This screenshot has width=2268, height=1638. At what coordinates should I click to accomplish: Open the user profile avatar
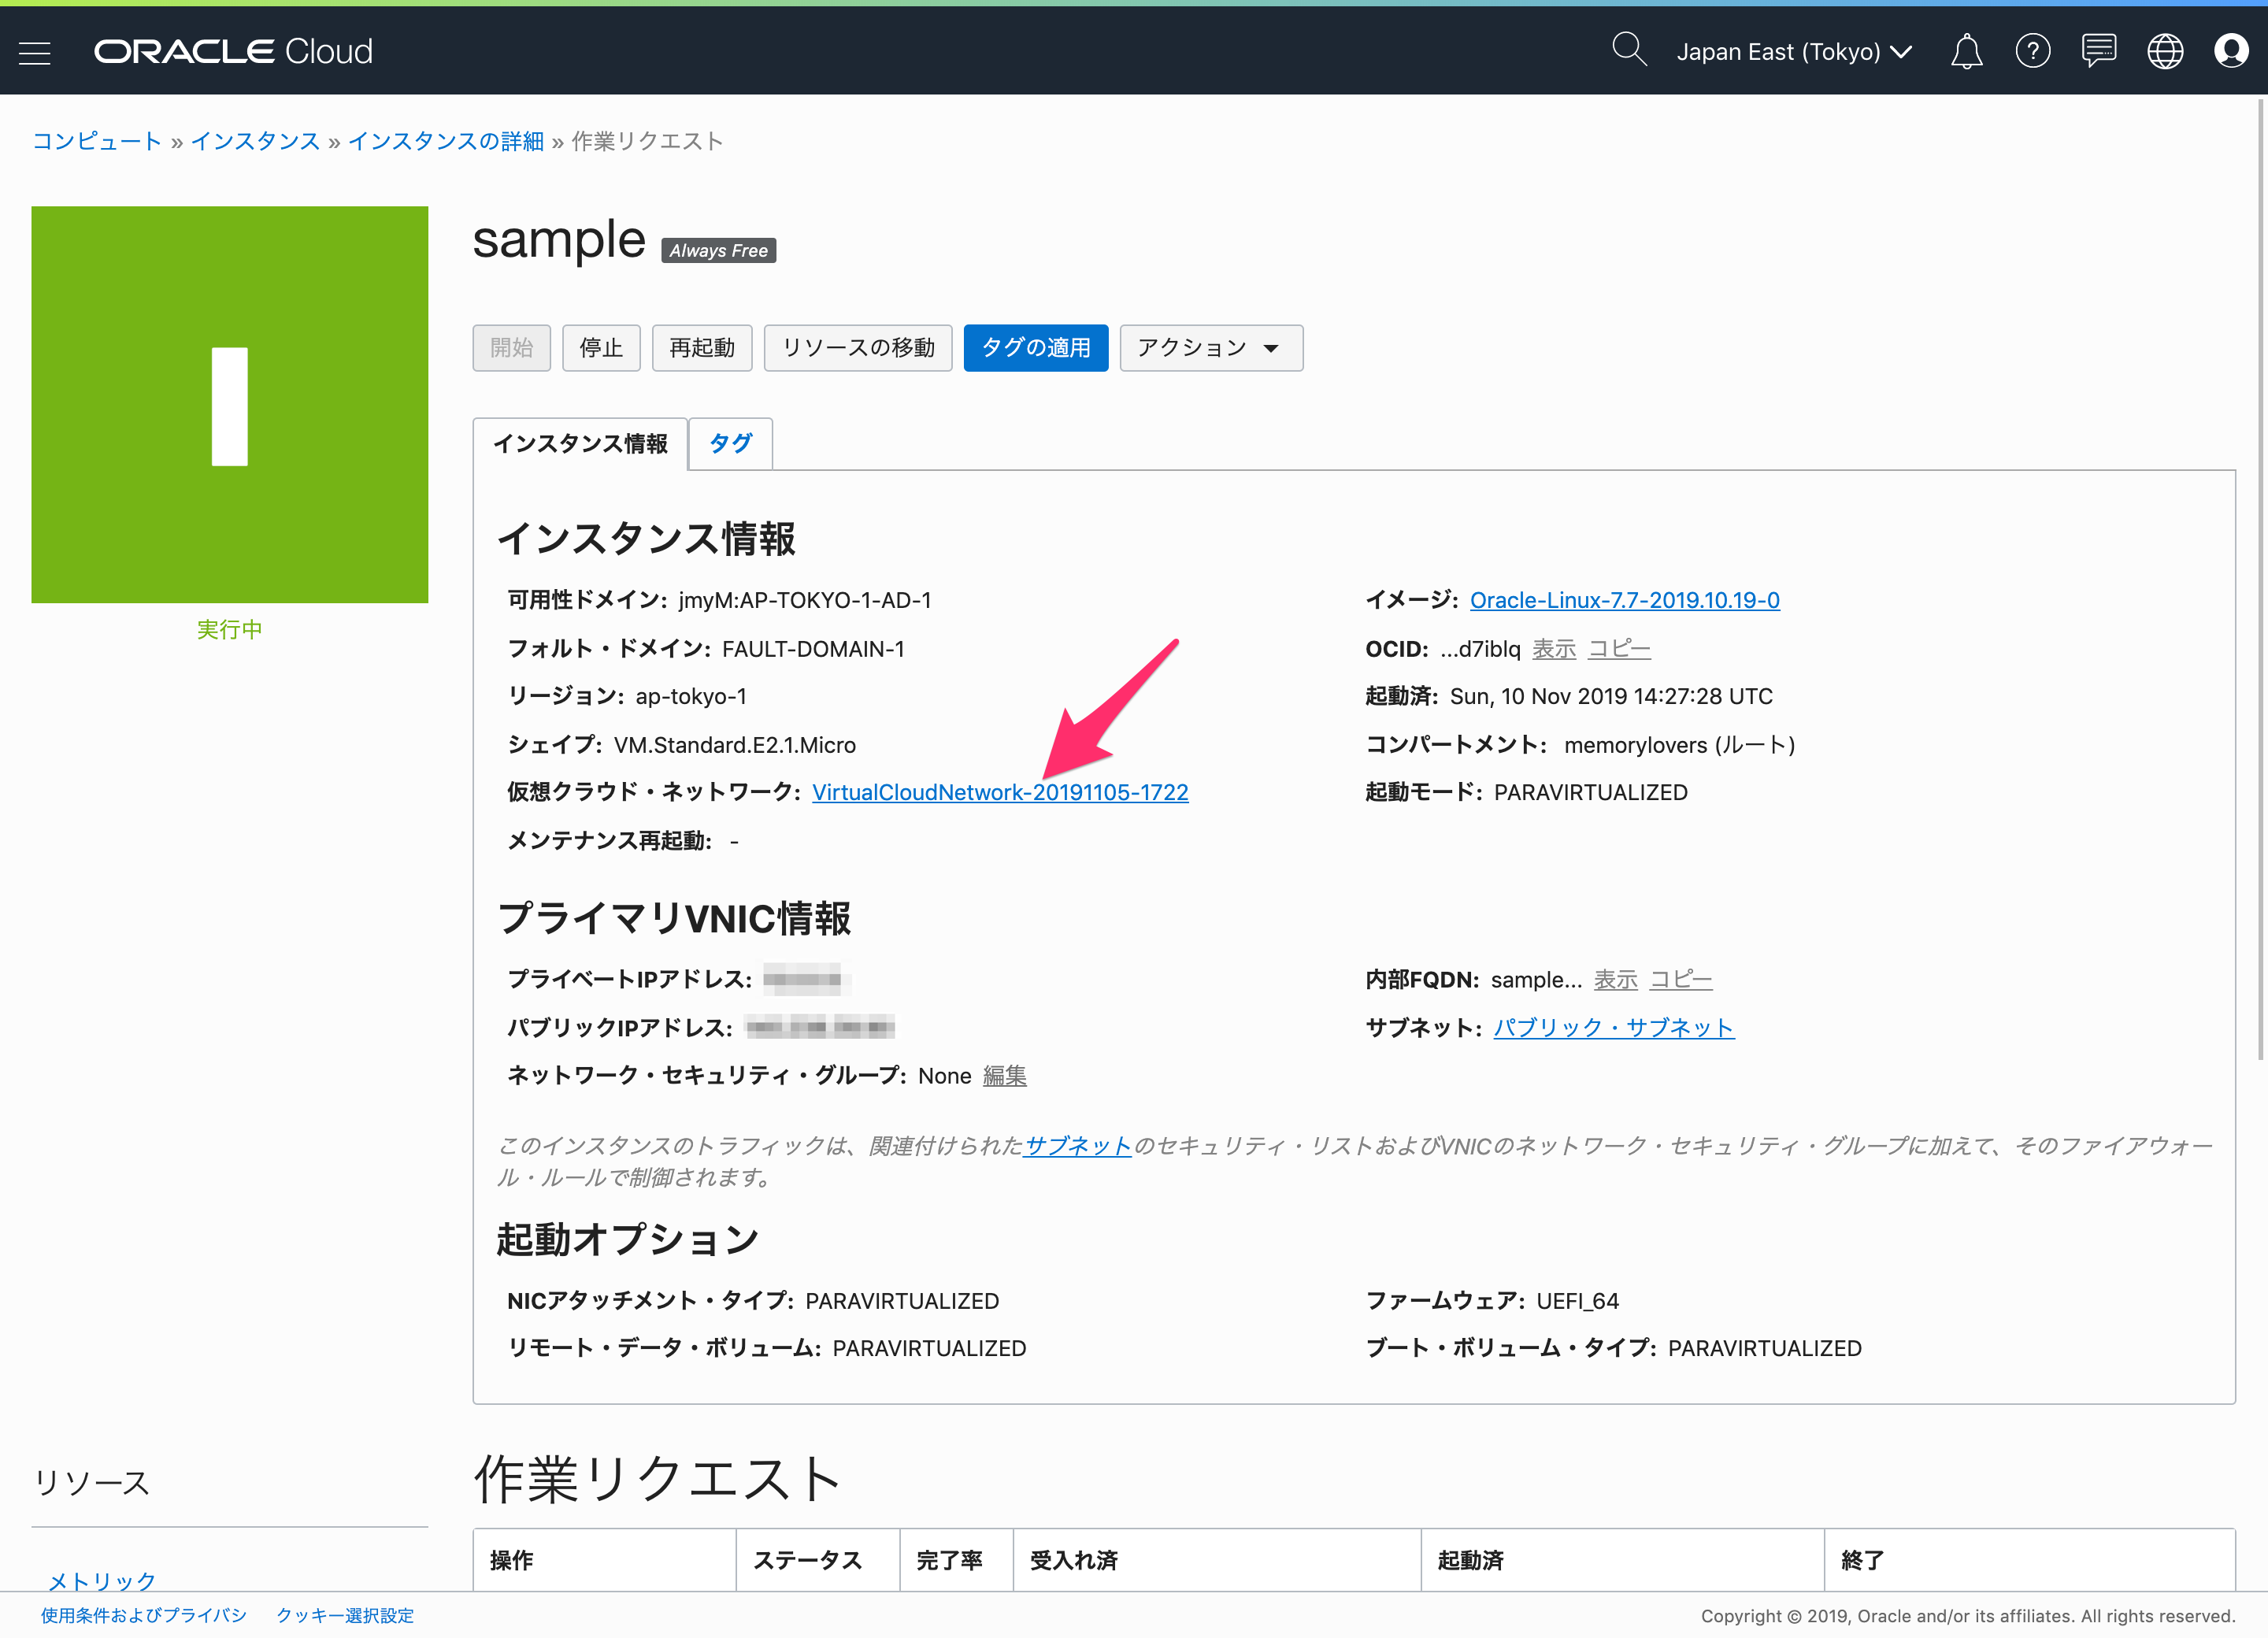click(2231, 51)
